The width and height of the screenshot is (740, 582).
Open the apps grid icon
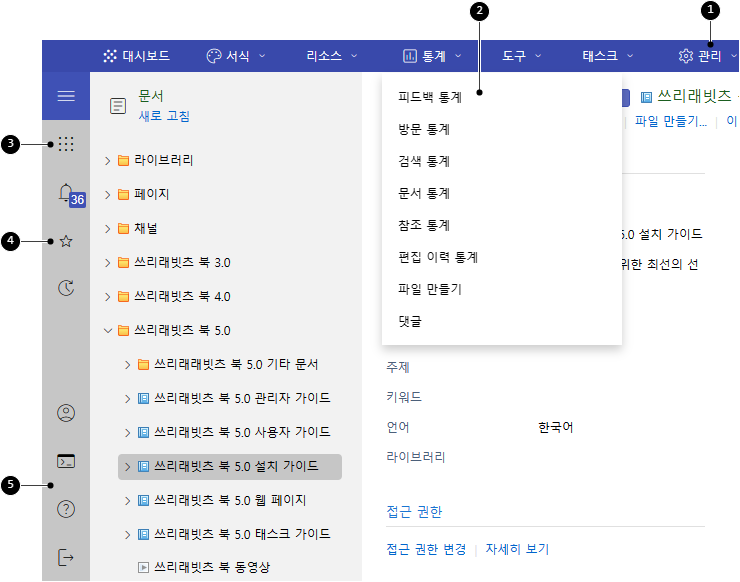(x=66, y=144)
